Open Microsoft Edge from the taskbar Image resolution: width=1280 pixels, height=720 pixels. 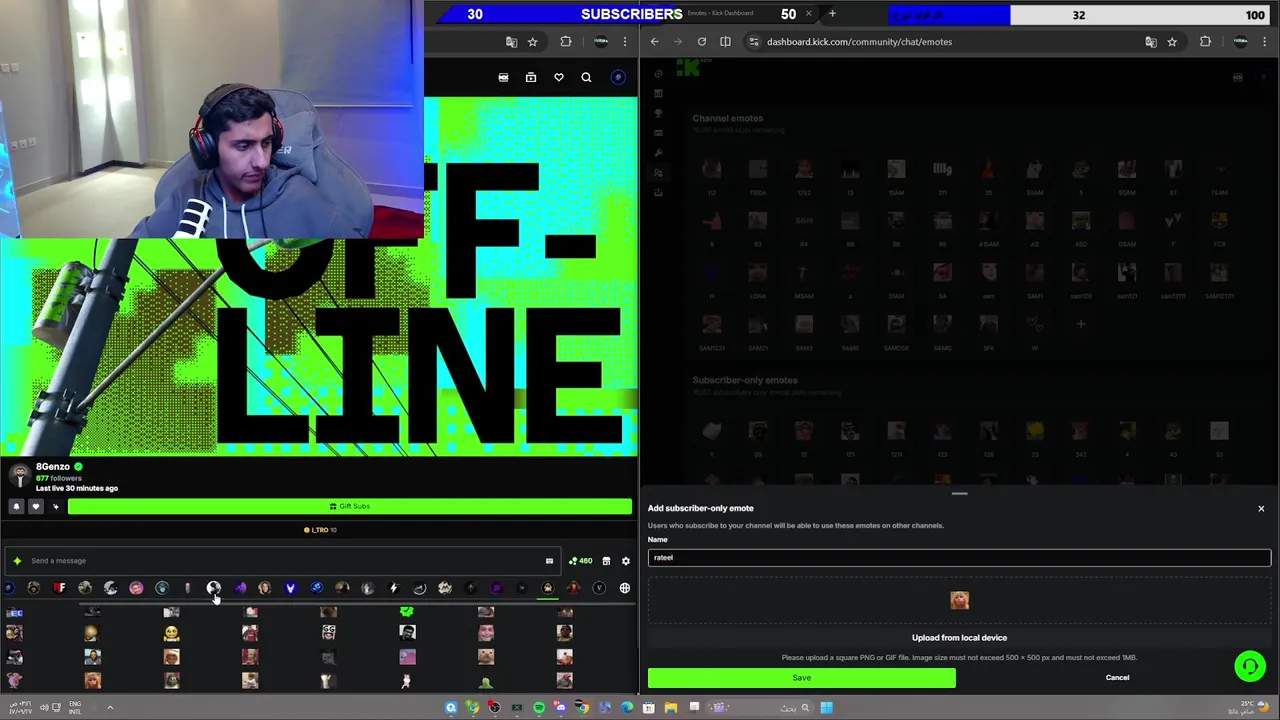coord(627,708)
